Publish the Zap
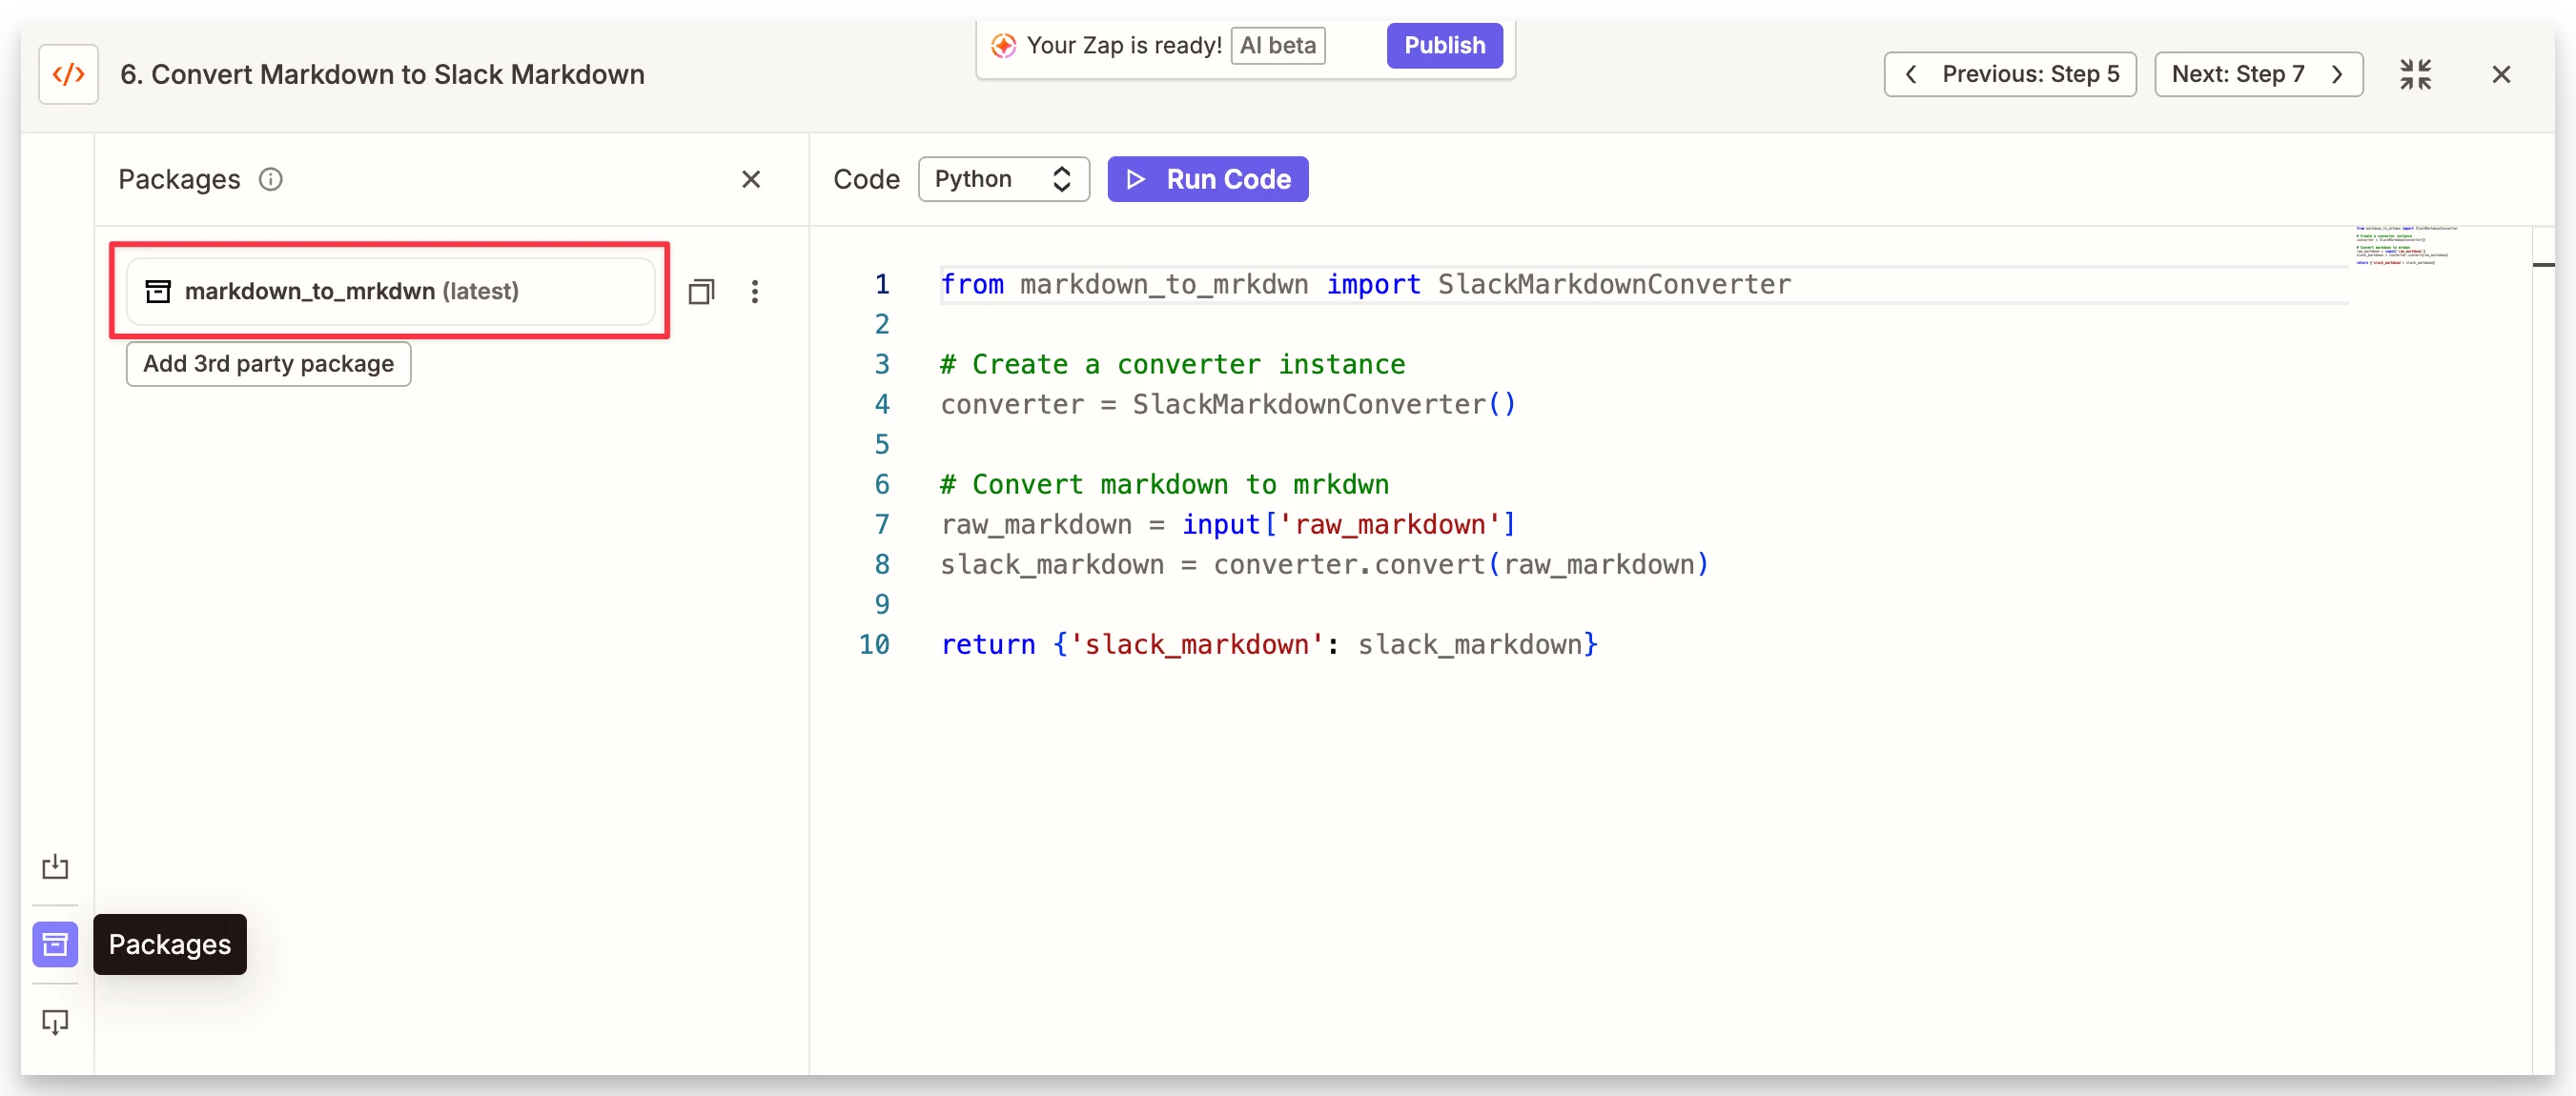This screenshot has height=1096, width=2576. point(1444,45)
